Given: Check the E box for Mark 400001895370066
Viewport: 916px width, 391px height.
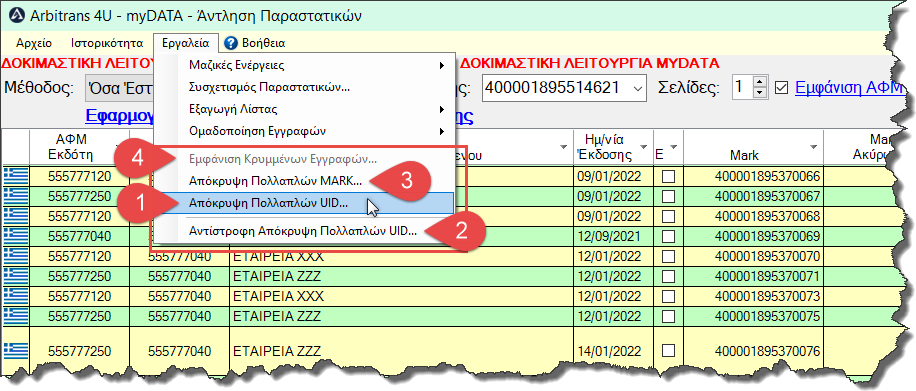Looking at the screenshot, I should tap(668, 177).
